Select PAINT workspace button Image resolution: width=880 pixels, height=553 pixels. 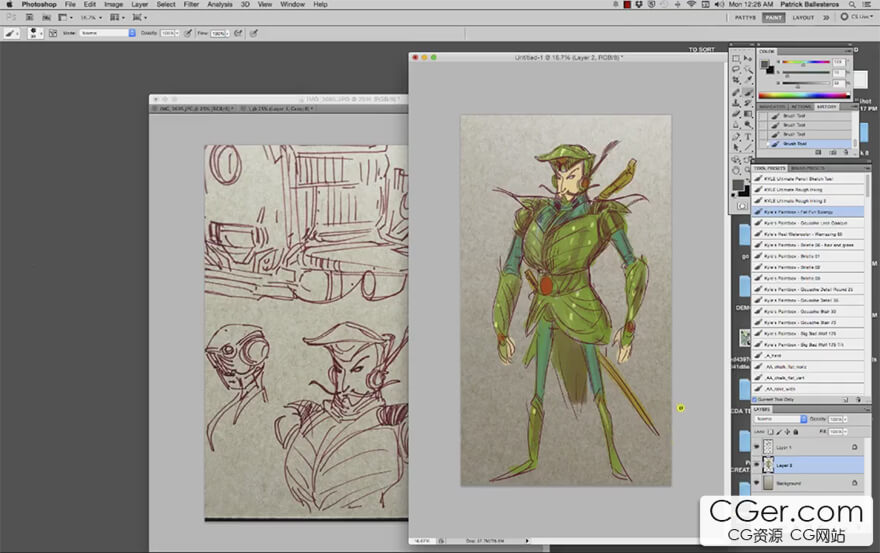(773, 17)
